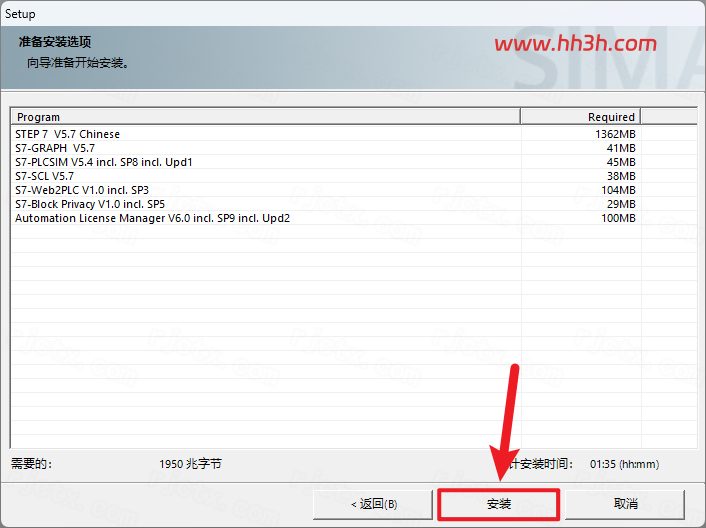
Task: Click the 1362MB size value
Action: [x=615, y=134]
